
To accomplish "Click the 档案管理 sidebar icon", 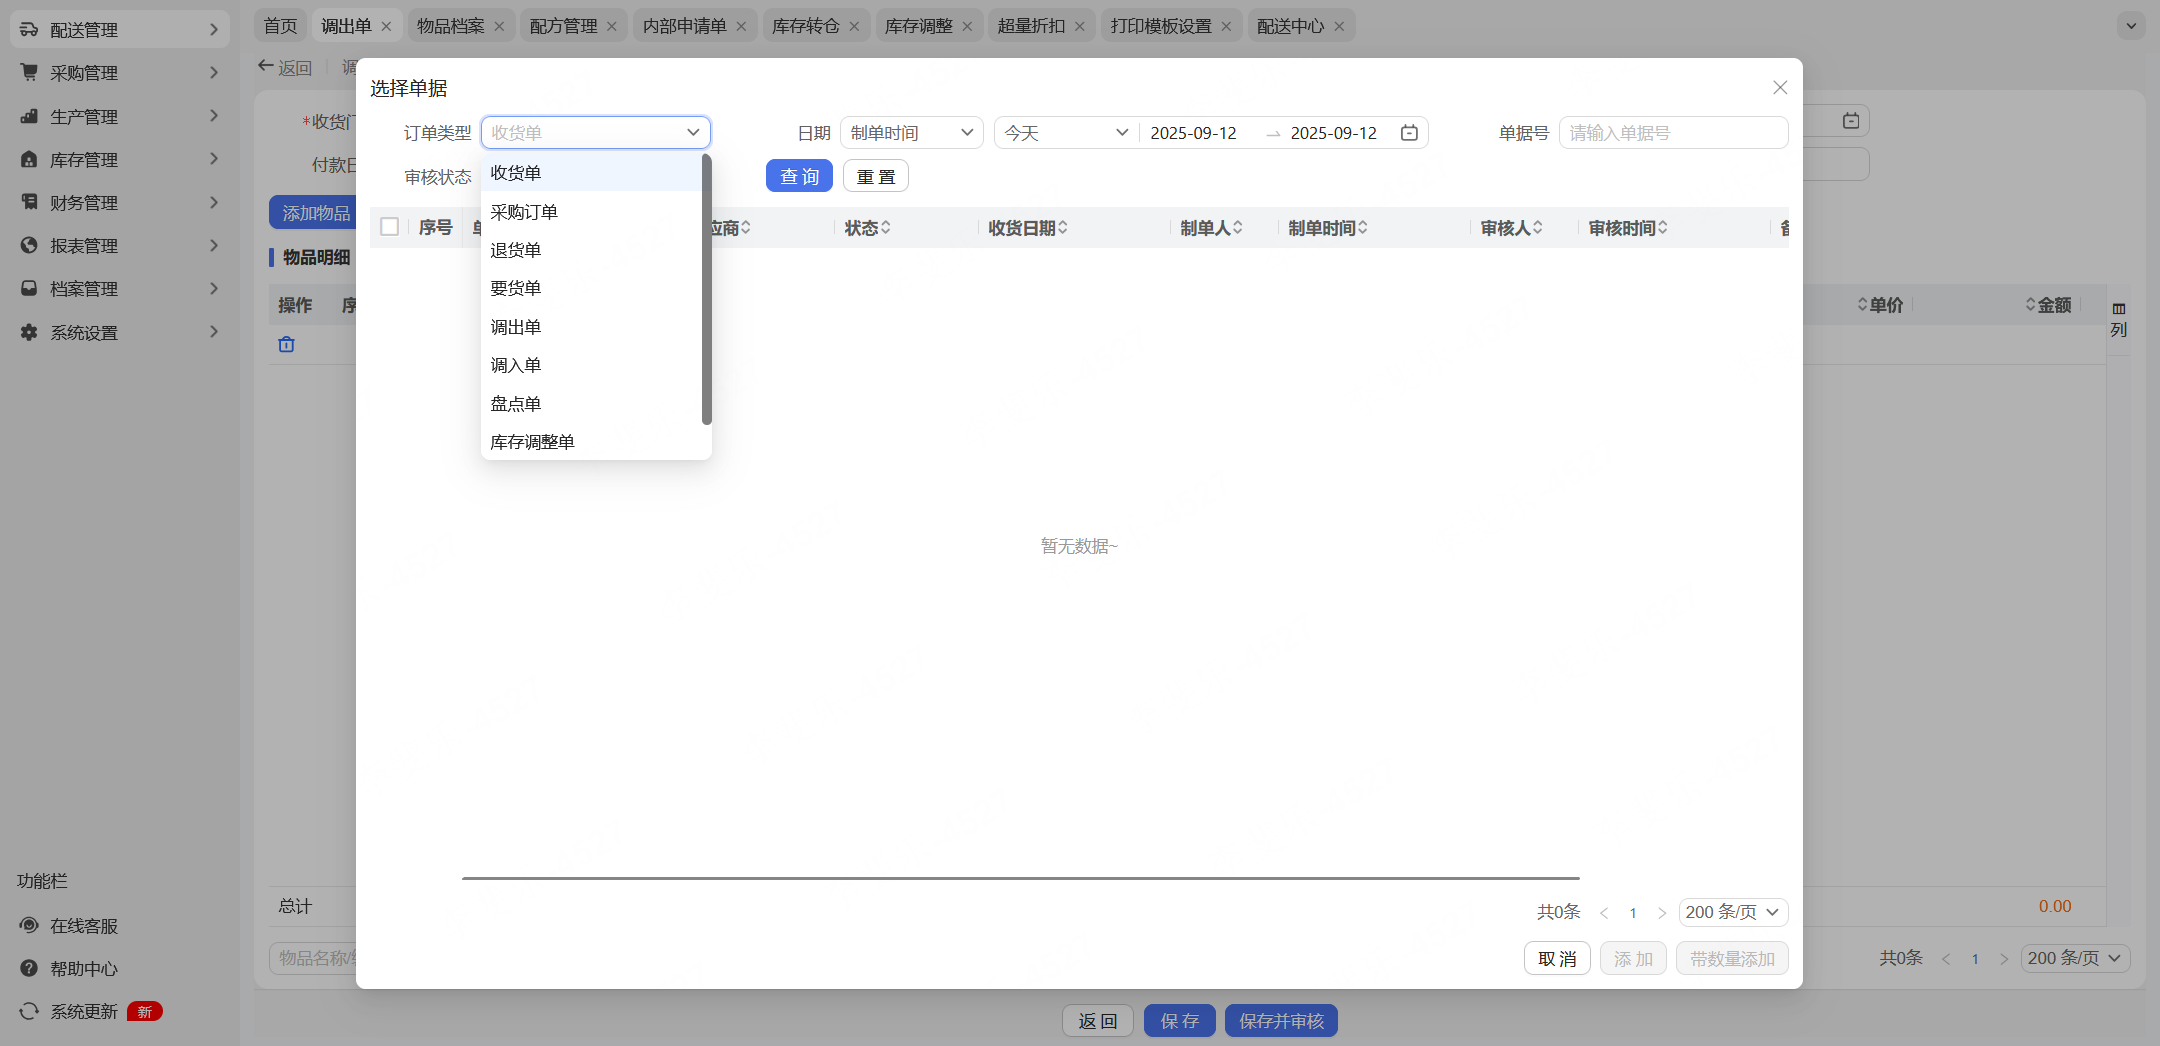I will tap(29, 288).
